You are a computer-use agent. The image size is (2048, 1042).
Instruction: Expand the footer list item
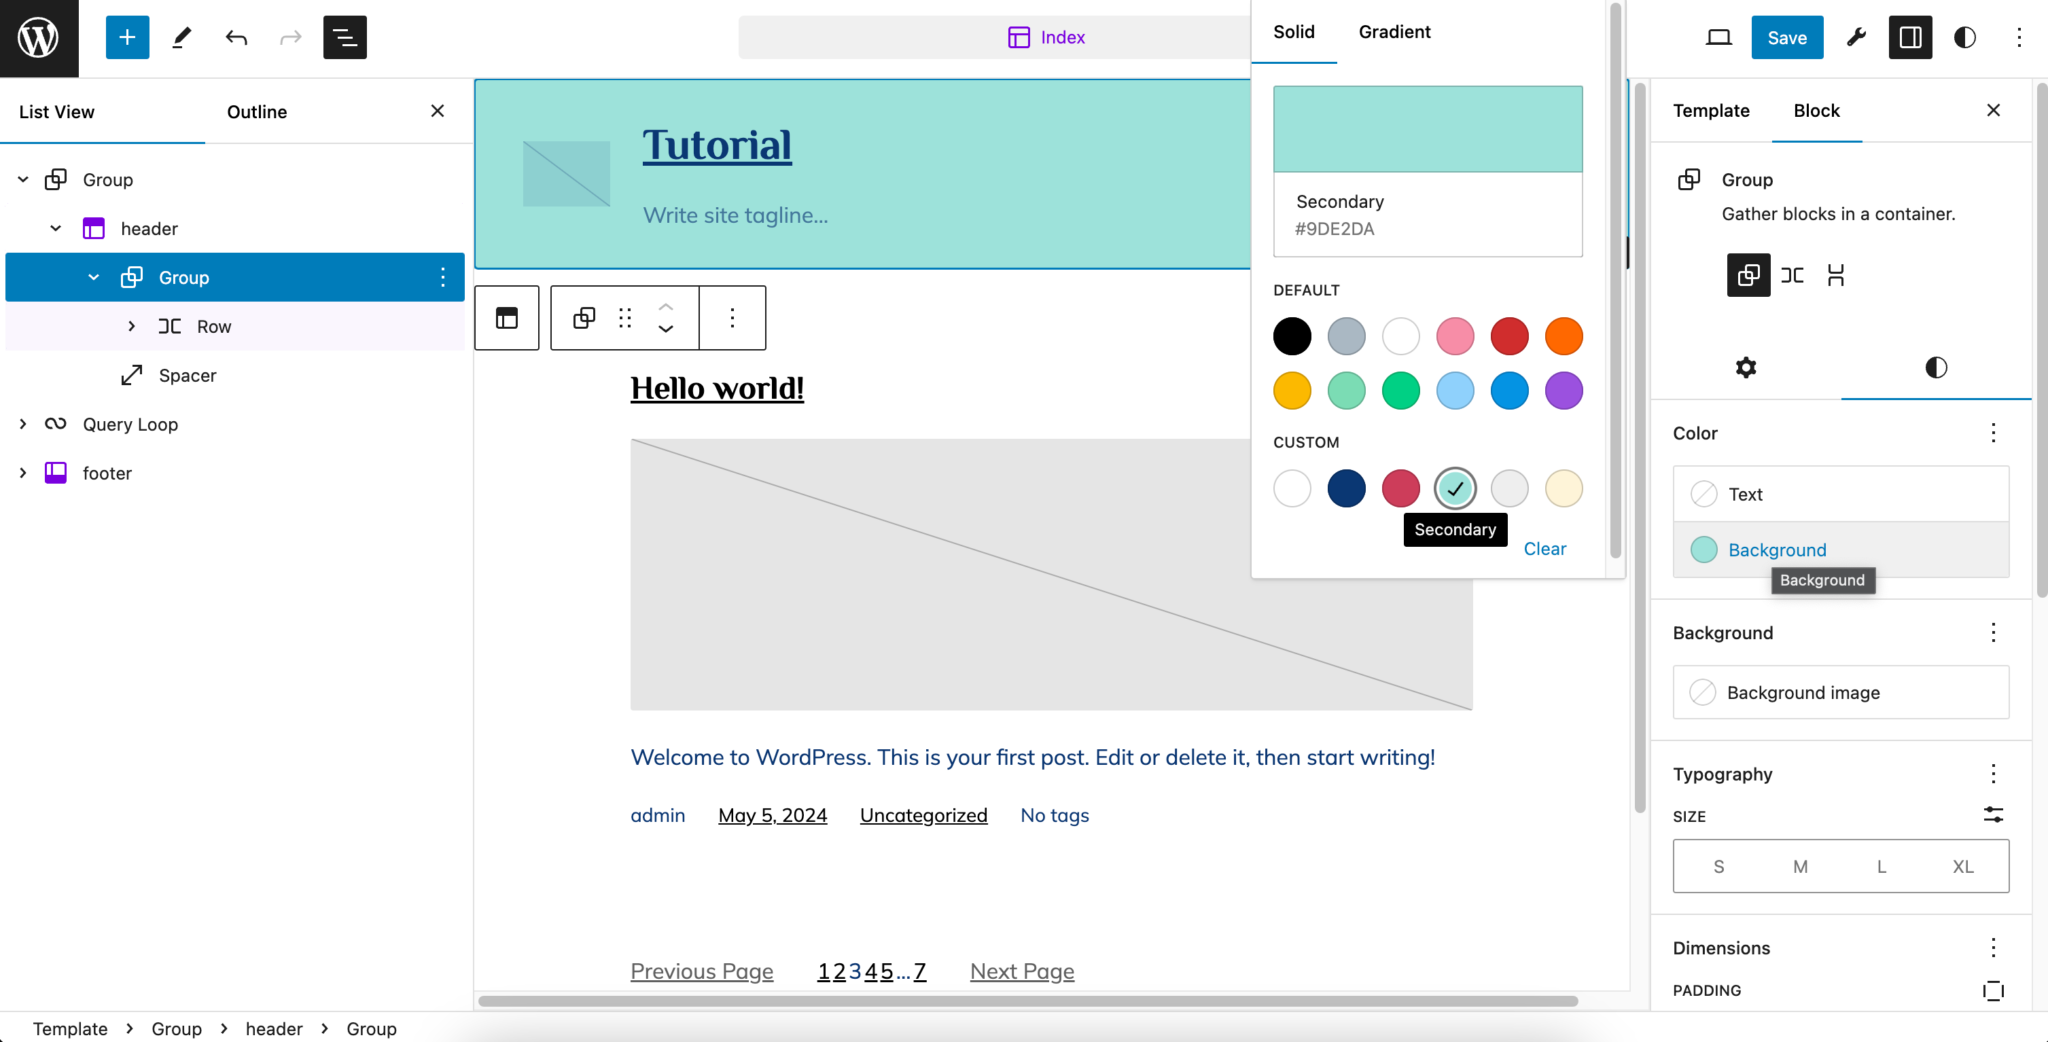click(23, 472)
